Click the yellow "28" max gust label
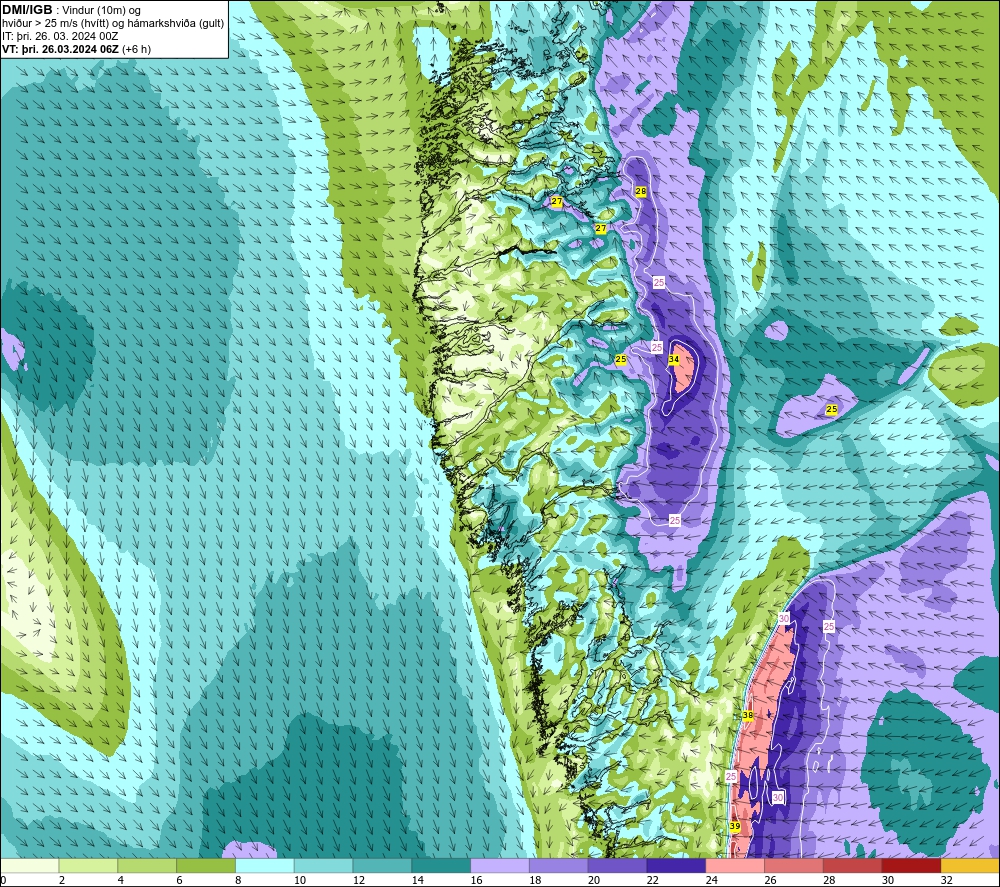 641,191
